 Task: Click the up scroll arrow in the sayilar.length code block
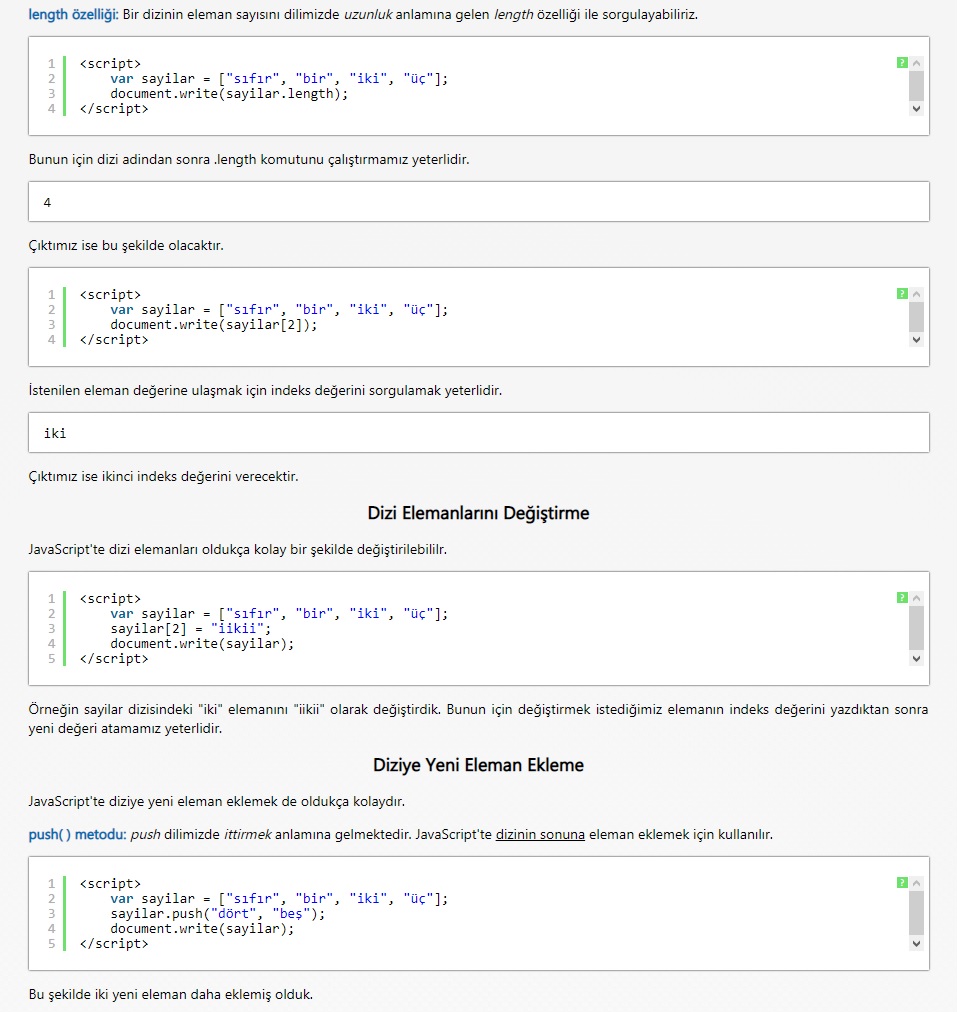[x=916, y=63]
